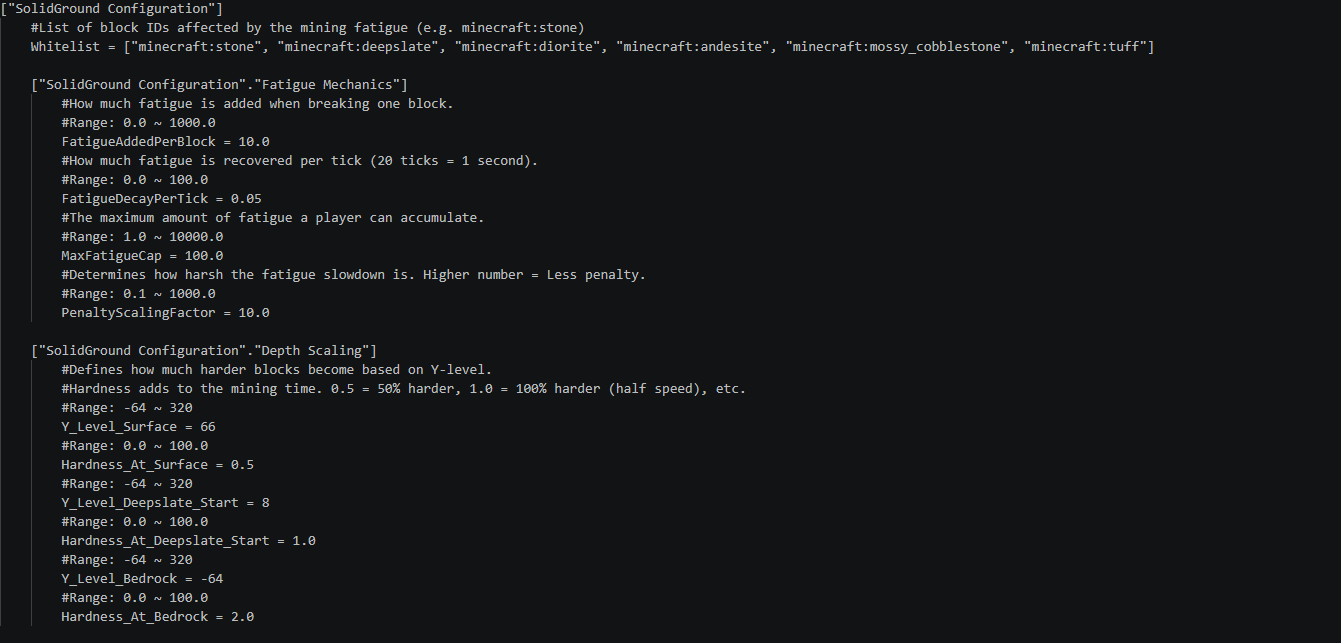Image resolution: width=1341 pixels, height=643 pixels.
Task: Place cursor on FatigueAddedPerBlock value 10.0
Action: pyautogui.click(x=254, y=142)
